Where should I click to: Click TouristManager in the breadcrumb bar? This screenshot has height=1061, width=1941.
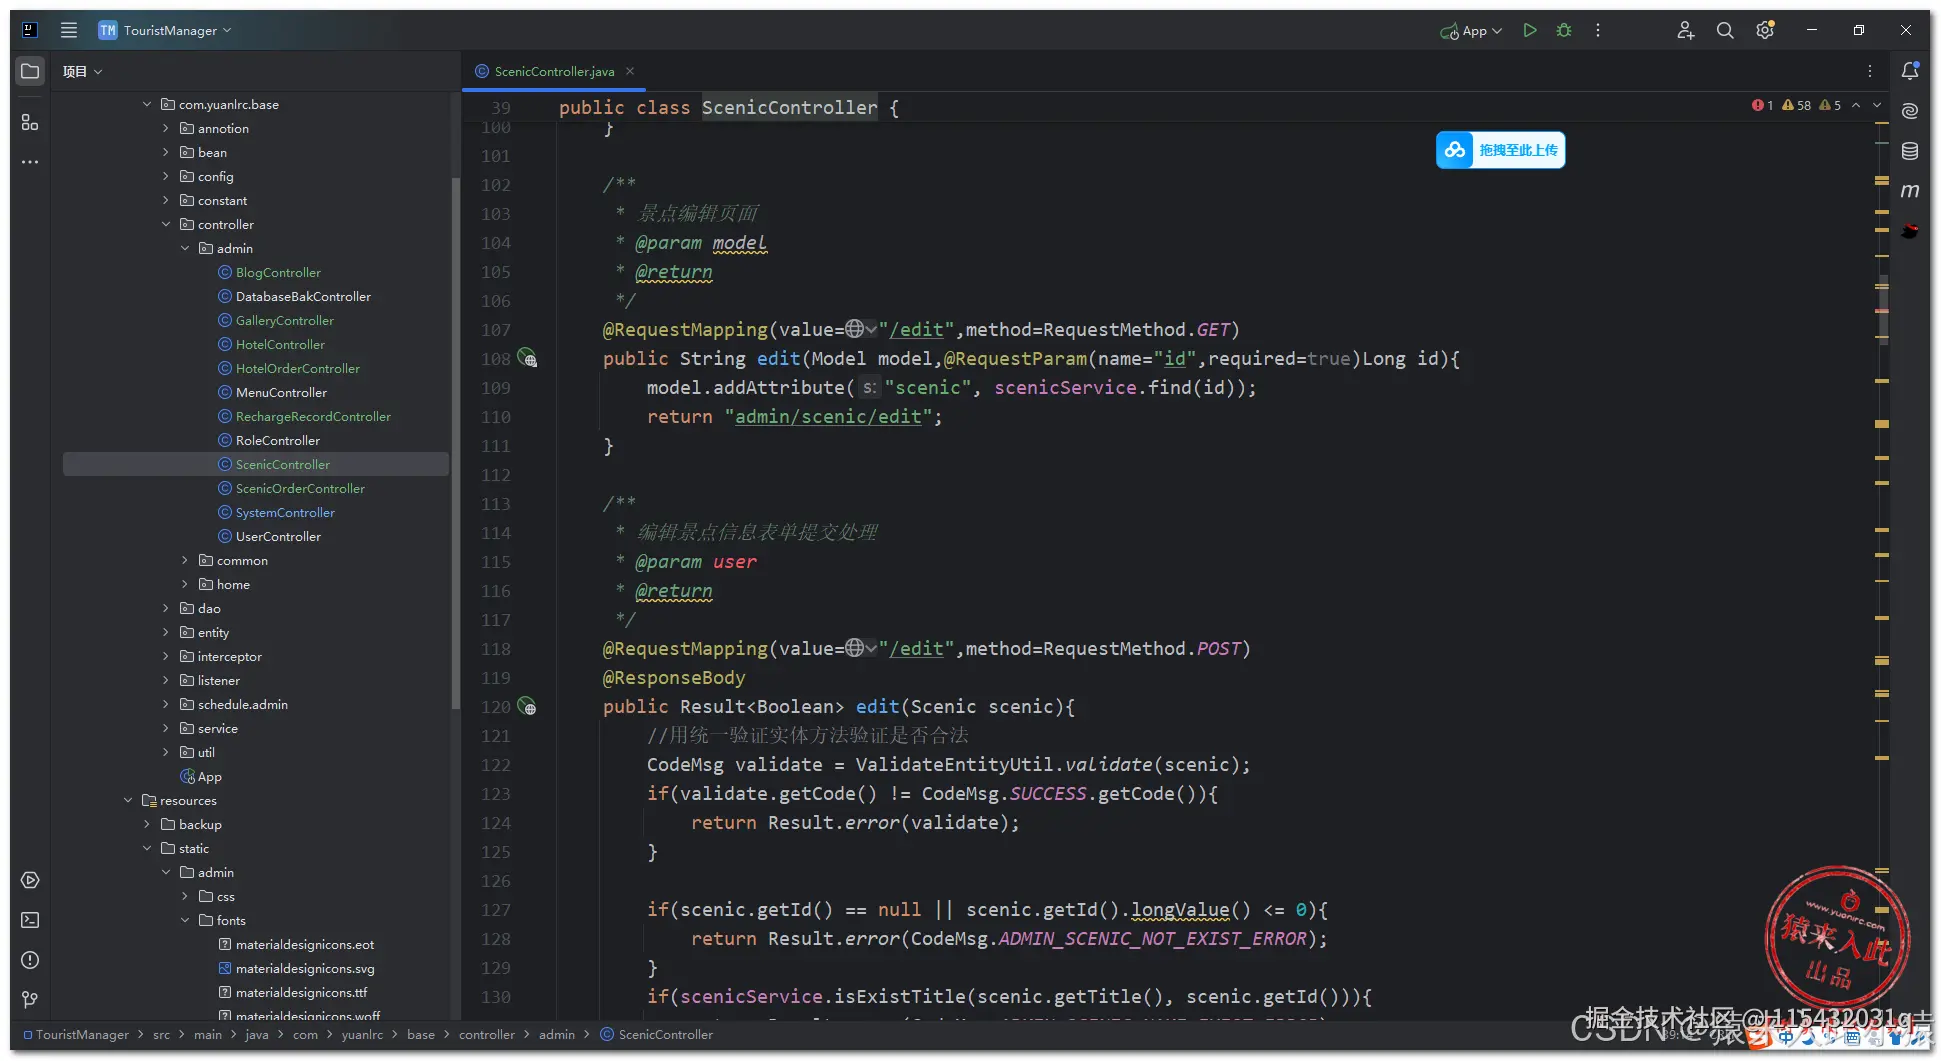coord(82,1034)
